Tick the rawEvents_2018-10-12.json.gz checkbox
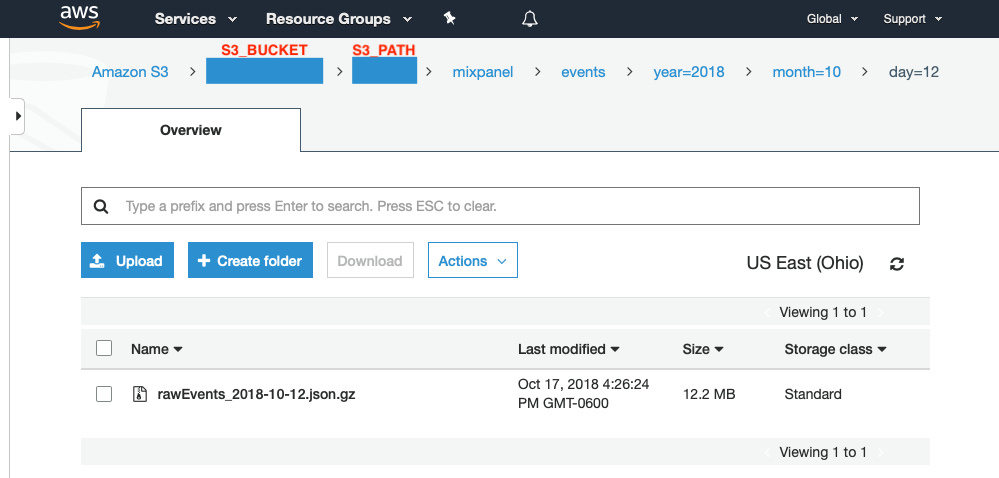Image resolution: width=999 pixels, height=478 pixels. (x=104, y=394)
